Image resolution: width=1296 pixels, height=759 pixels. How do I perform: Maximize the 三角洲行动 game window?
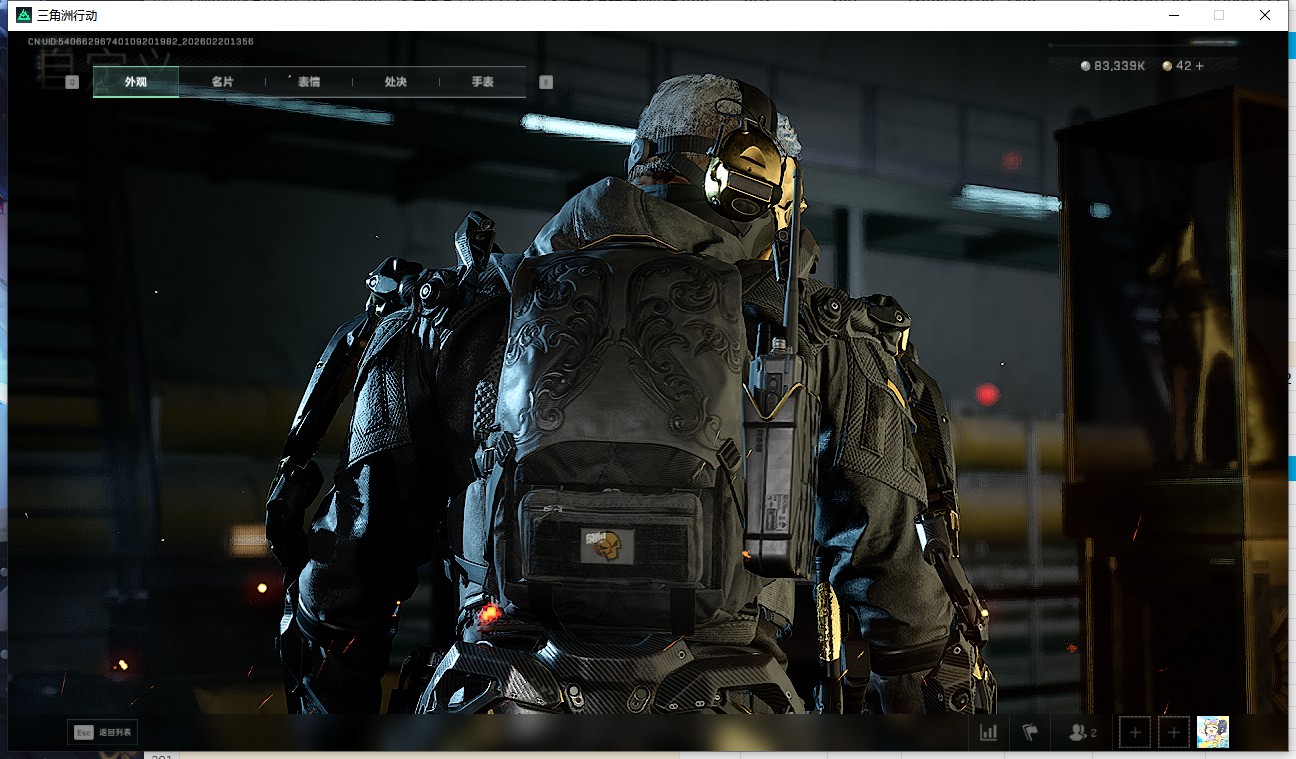tap(1218, 15)
